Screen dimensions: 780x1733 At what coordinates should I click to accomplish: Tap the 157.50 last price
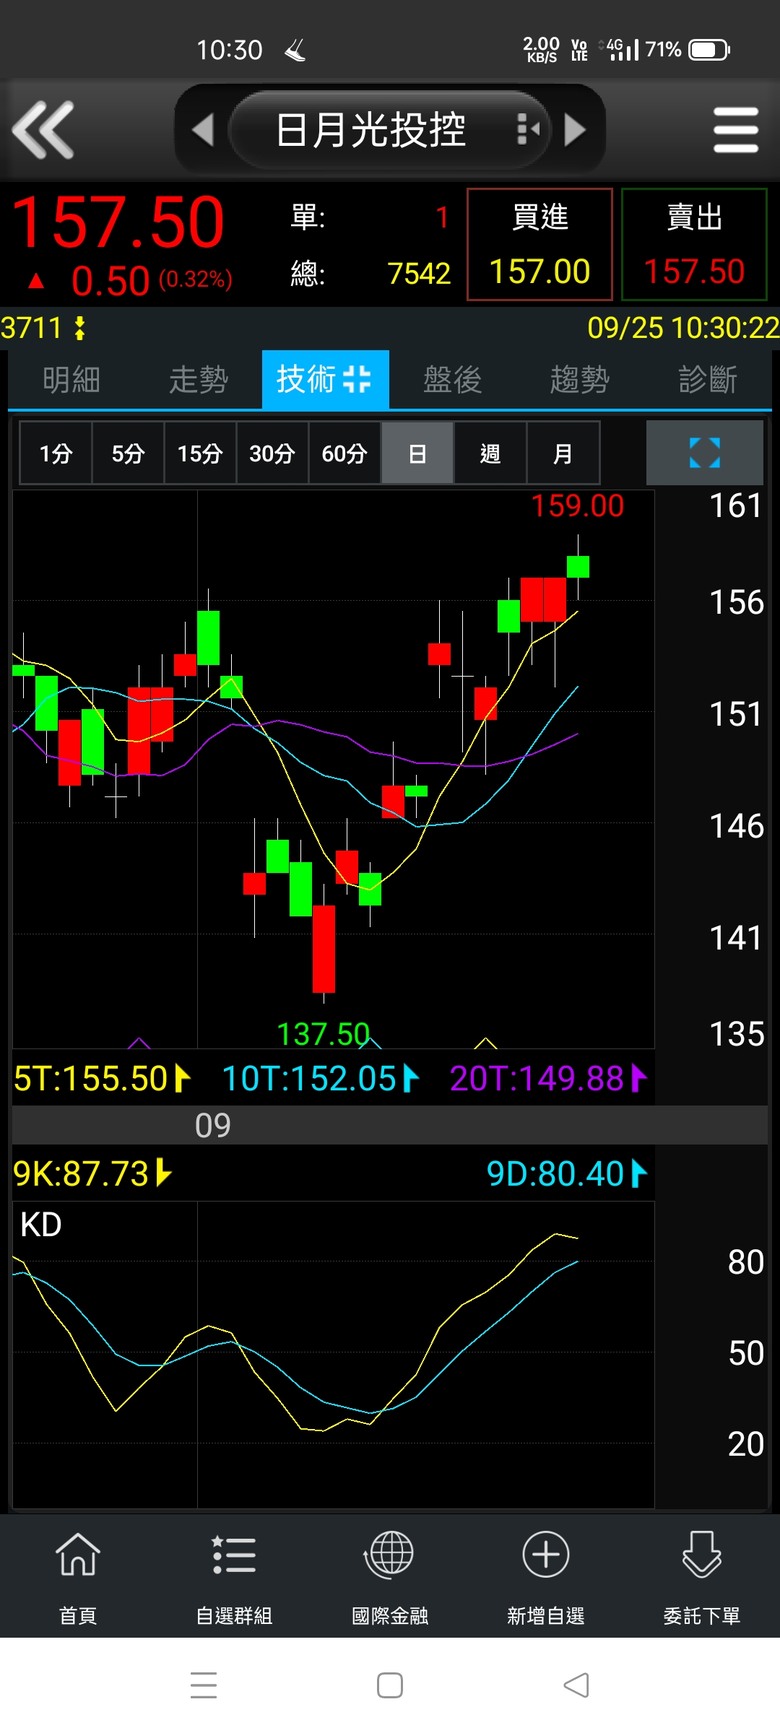[118, 222]
